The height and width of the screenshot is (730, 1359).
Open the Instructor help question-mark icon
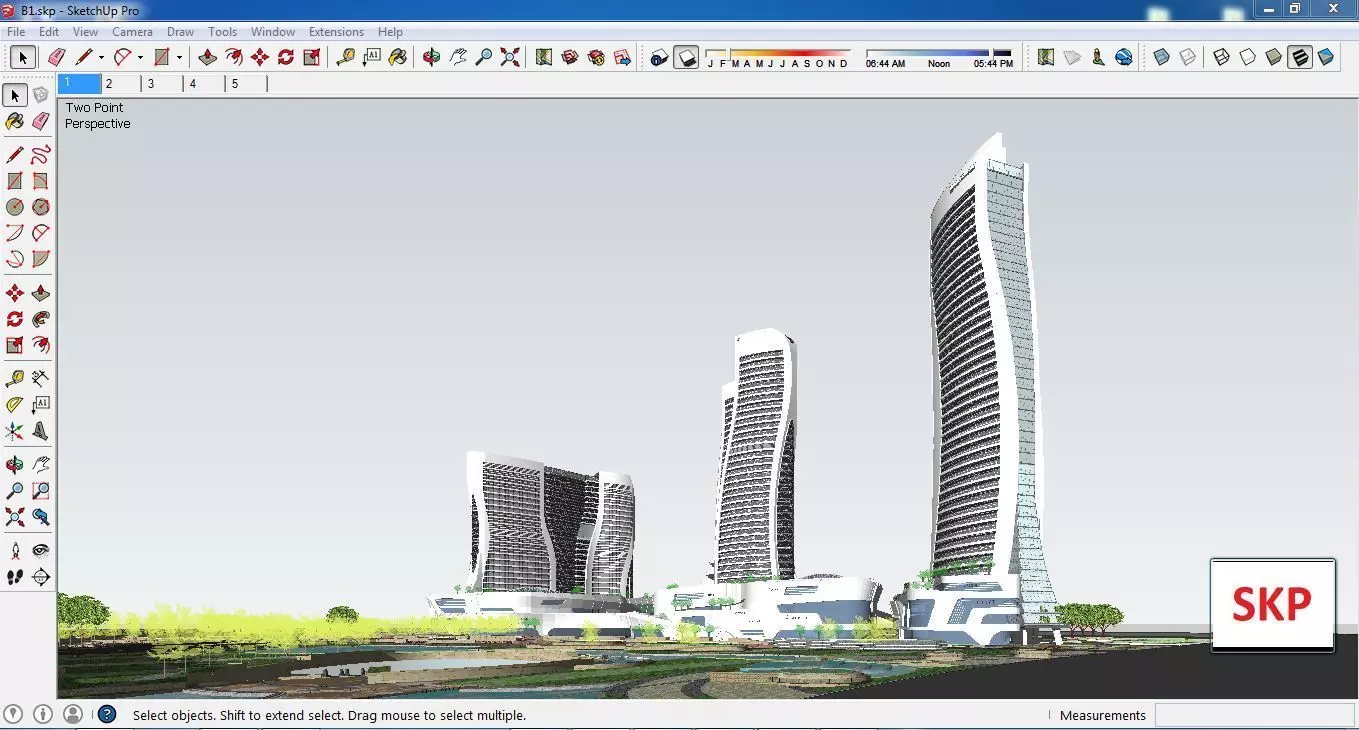[x=107, y=714]
